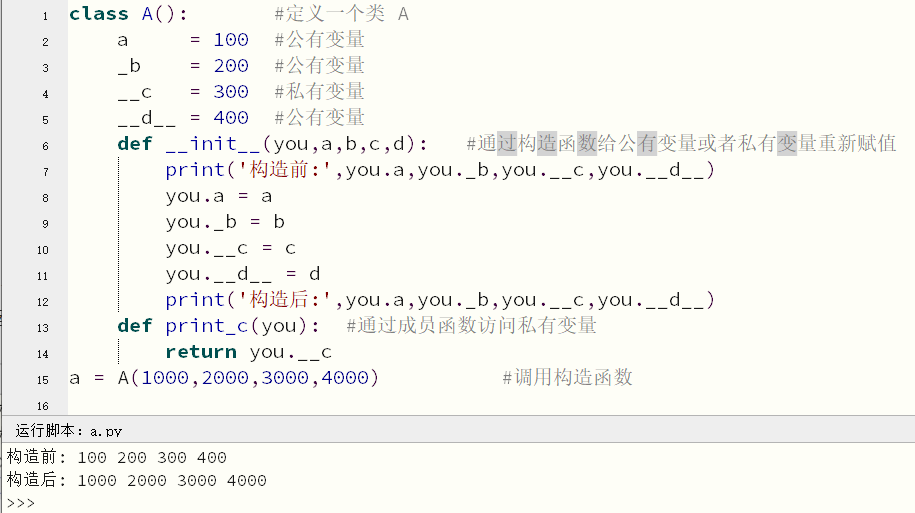
Task: Click the print_c function name
Action: pyautogui.click(x=207, y=326)
